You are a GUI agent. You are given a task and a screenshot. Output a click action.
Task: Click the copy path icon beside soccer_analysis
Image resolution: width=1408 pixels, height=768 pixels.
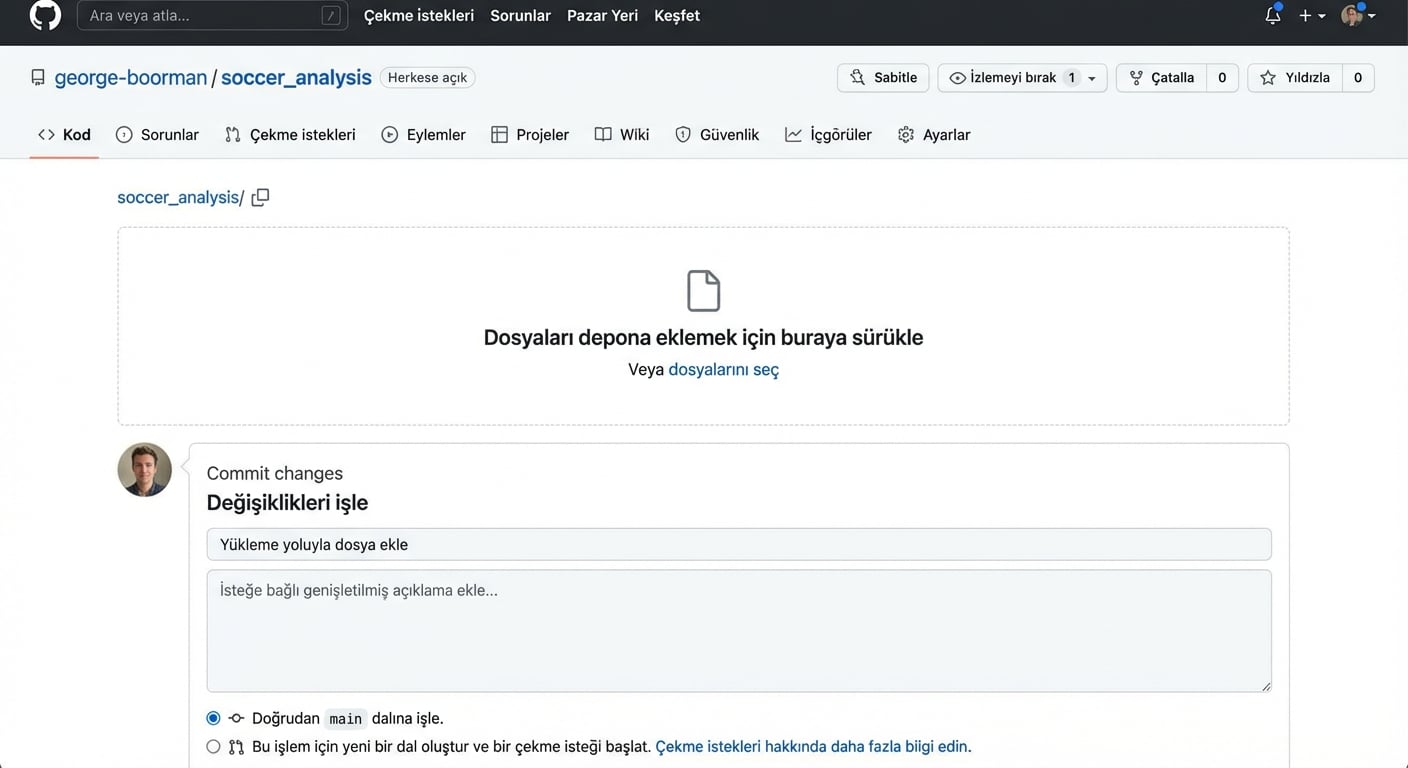260,197
